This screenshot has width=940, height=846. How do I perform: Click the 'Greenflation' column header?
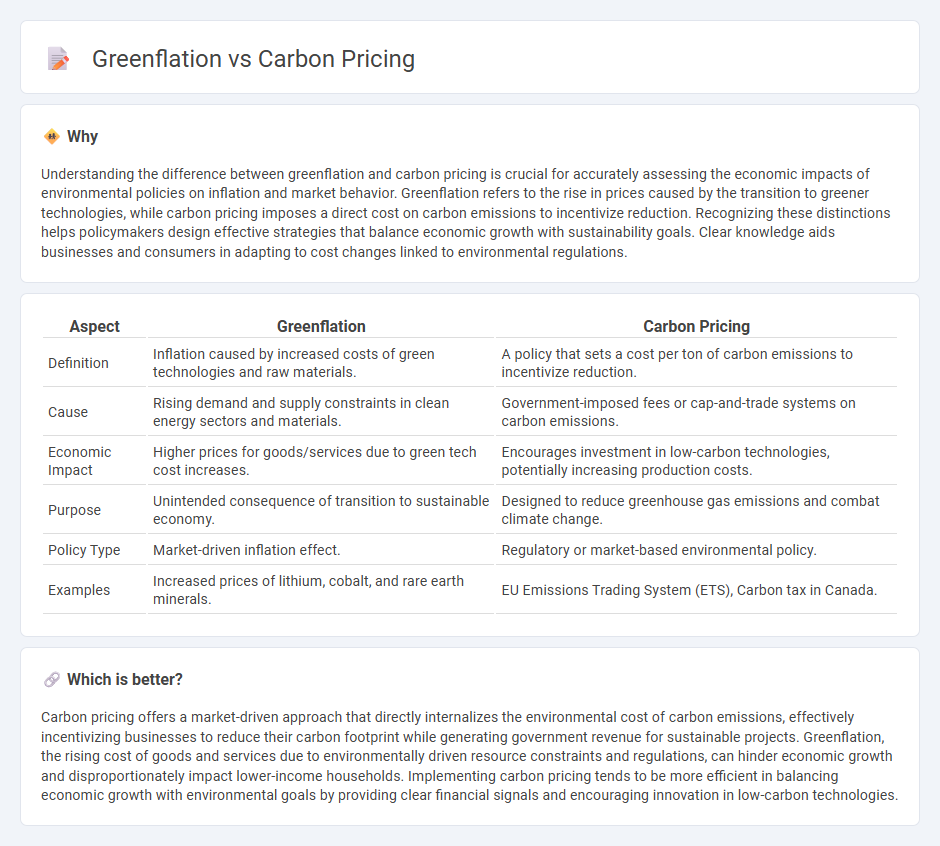pos(321,326)
